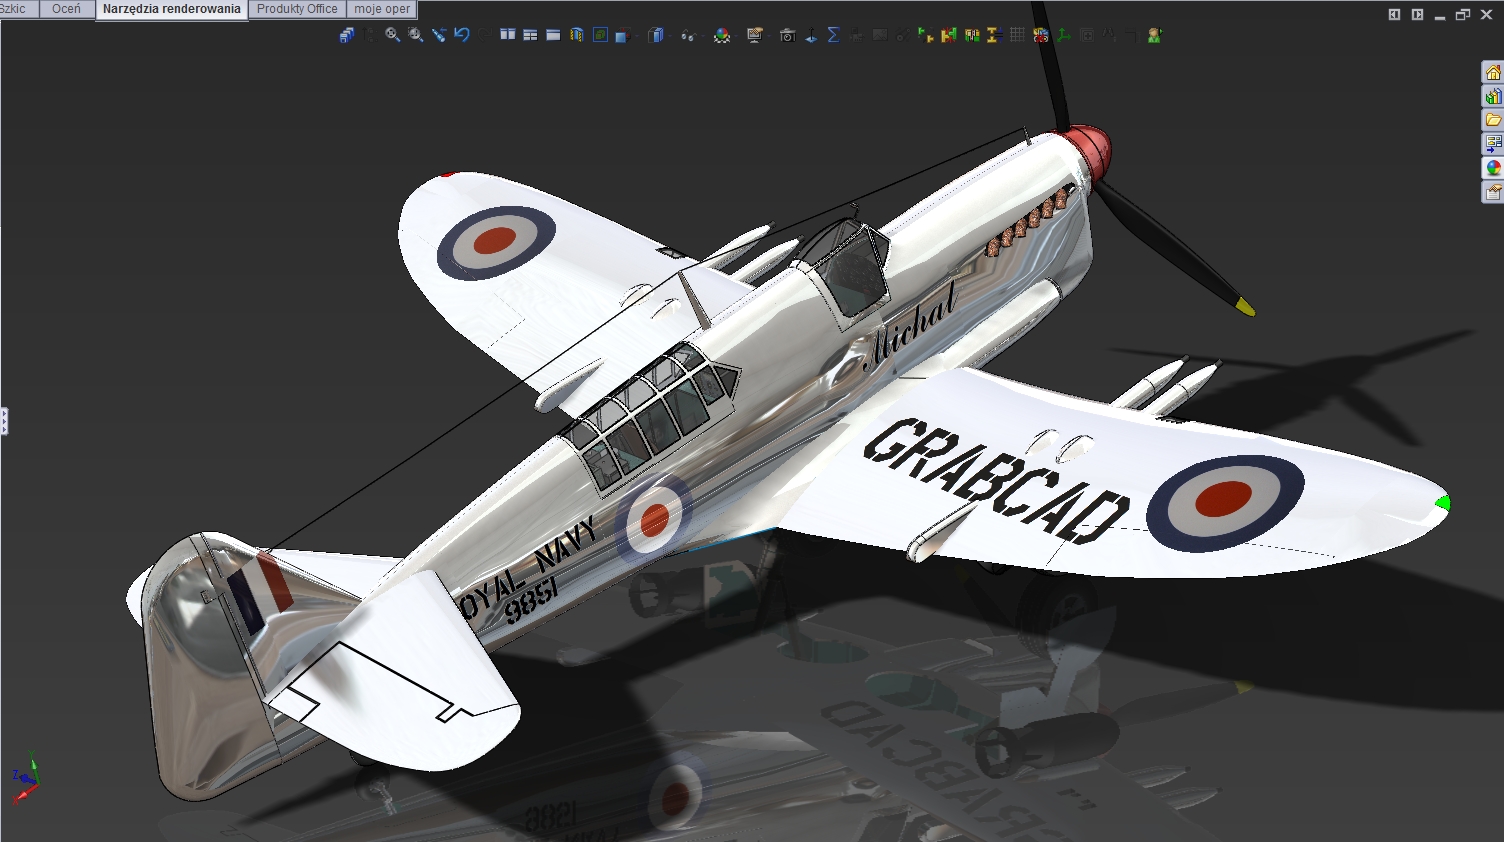Screen dimensions: 1504x842
Task: Click the Previous View icon
Action: 439,35
